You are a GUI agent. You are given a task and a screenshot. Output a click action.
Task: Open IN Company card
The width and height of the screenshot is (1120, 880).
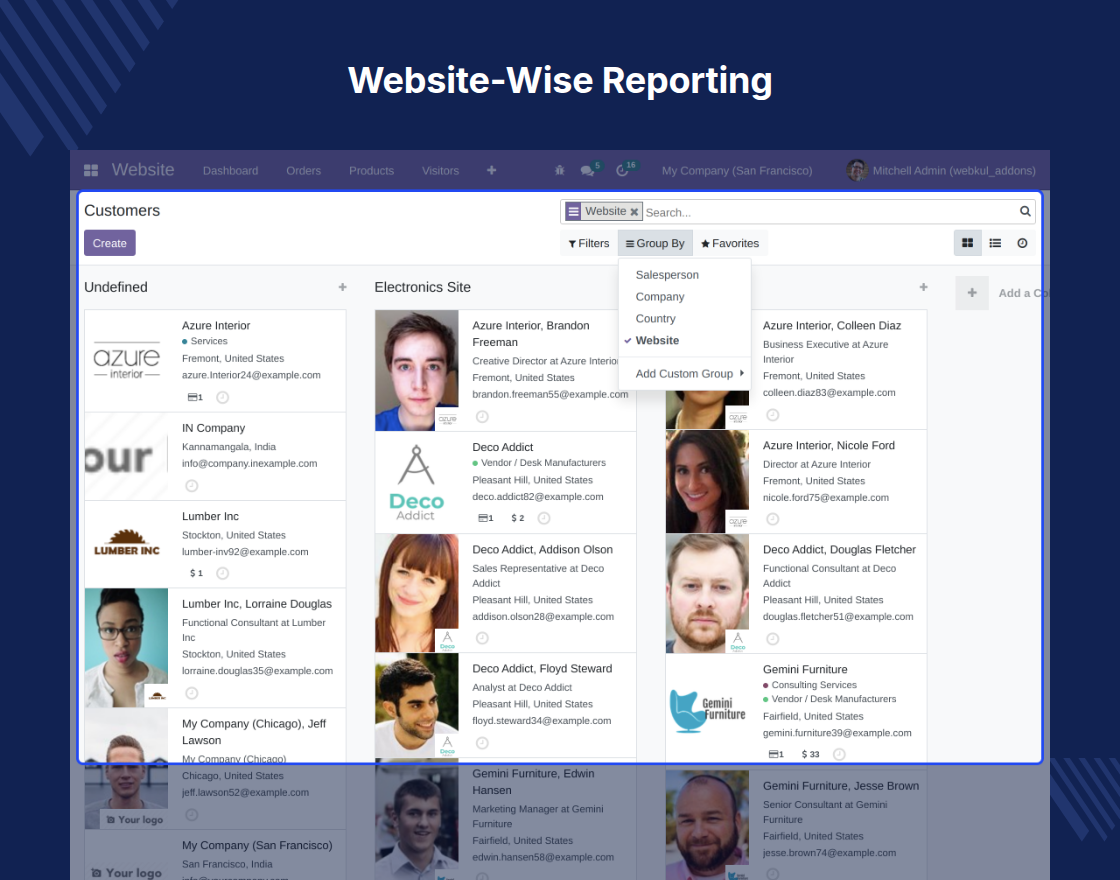(x=215, y=456)
